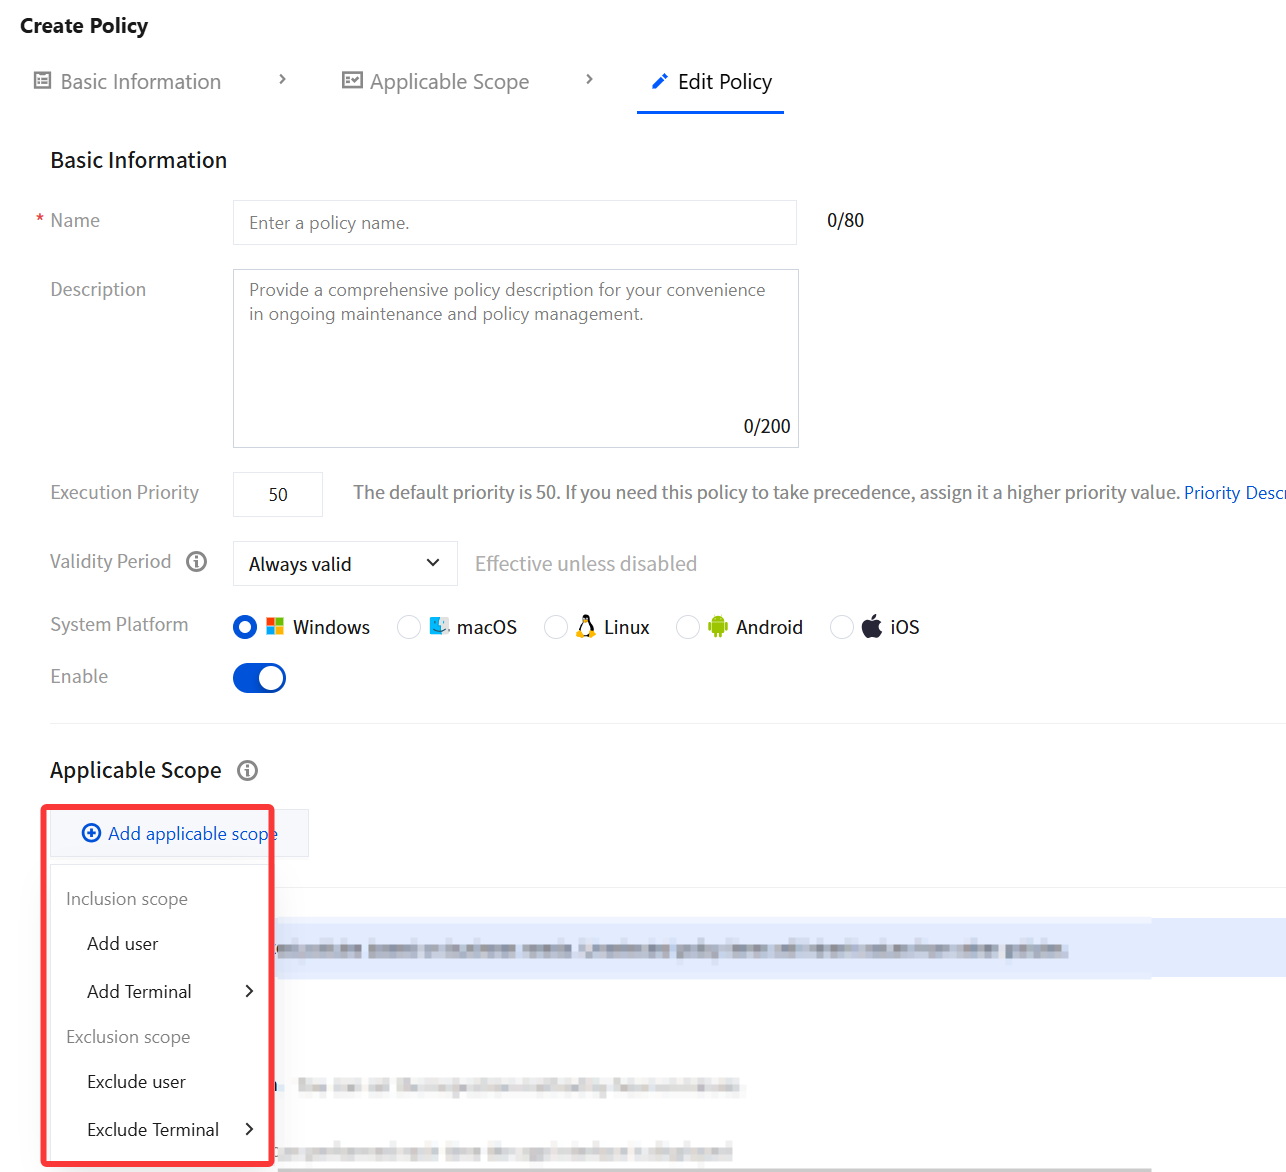Click the Applicable Scope info icon
The image size is (1286, 1172).
248,770
